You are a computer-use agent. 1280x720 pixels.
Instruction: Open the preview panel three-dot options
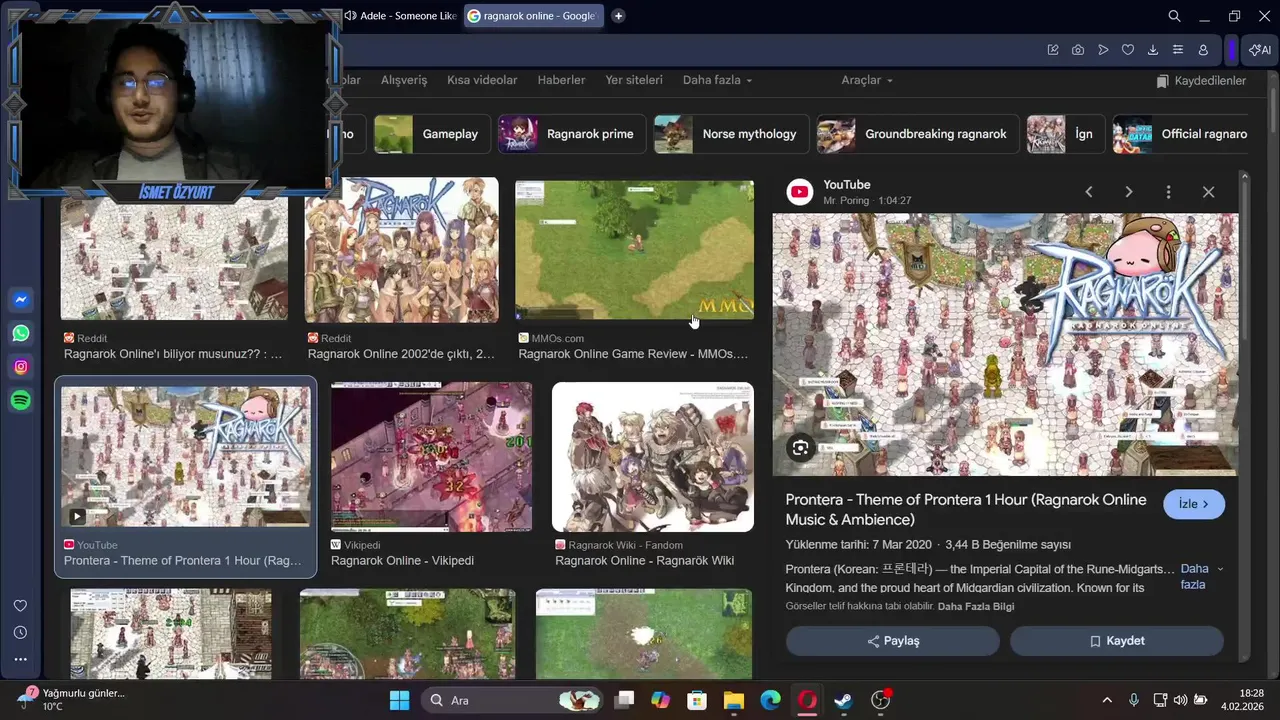1168,192
